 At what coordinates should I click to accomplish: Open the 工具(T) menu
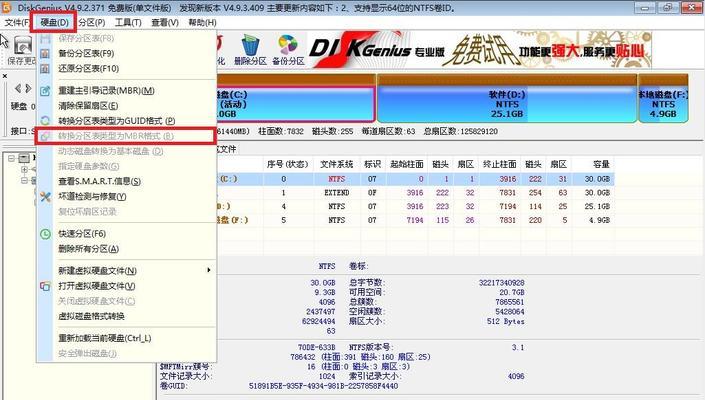pyautogui.click(x=128, y=21)
